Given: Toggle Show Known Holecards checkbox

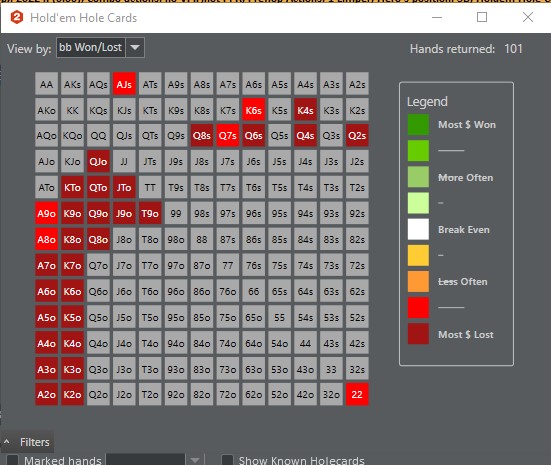Looking at the screenshot, I should tap(227, 460).
